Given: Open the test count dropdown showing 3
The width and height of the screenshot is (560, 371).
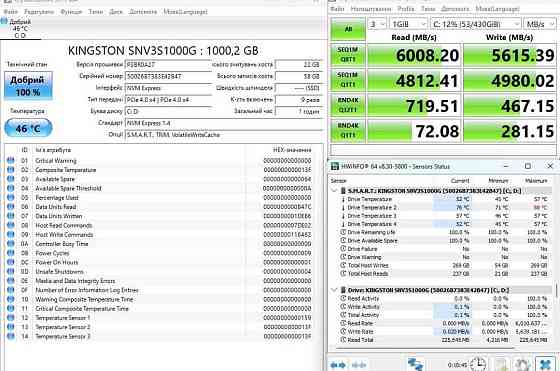Looking at the screenshot, I should click(377, 24).
